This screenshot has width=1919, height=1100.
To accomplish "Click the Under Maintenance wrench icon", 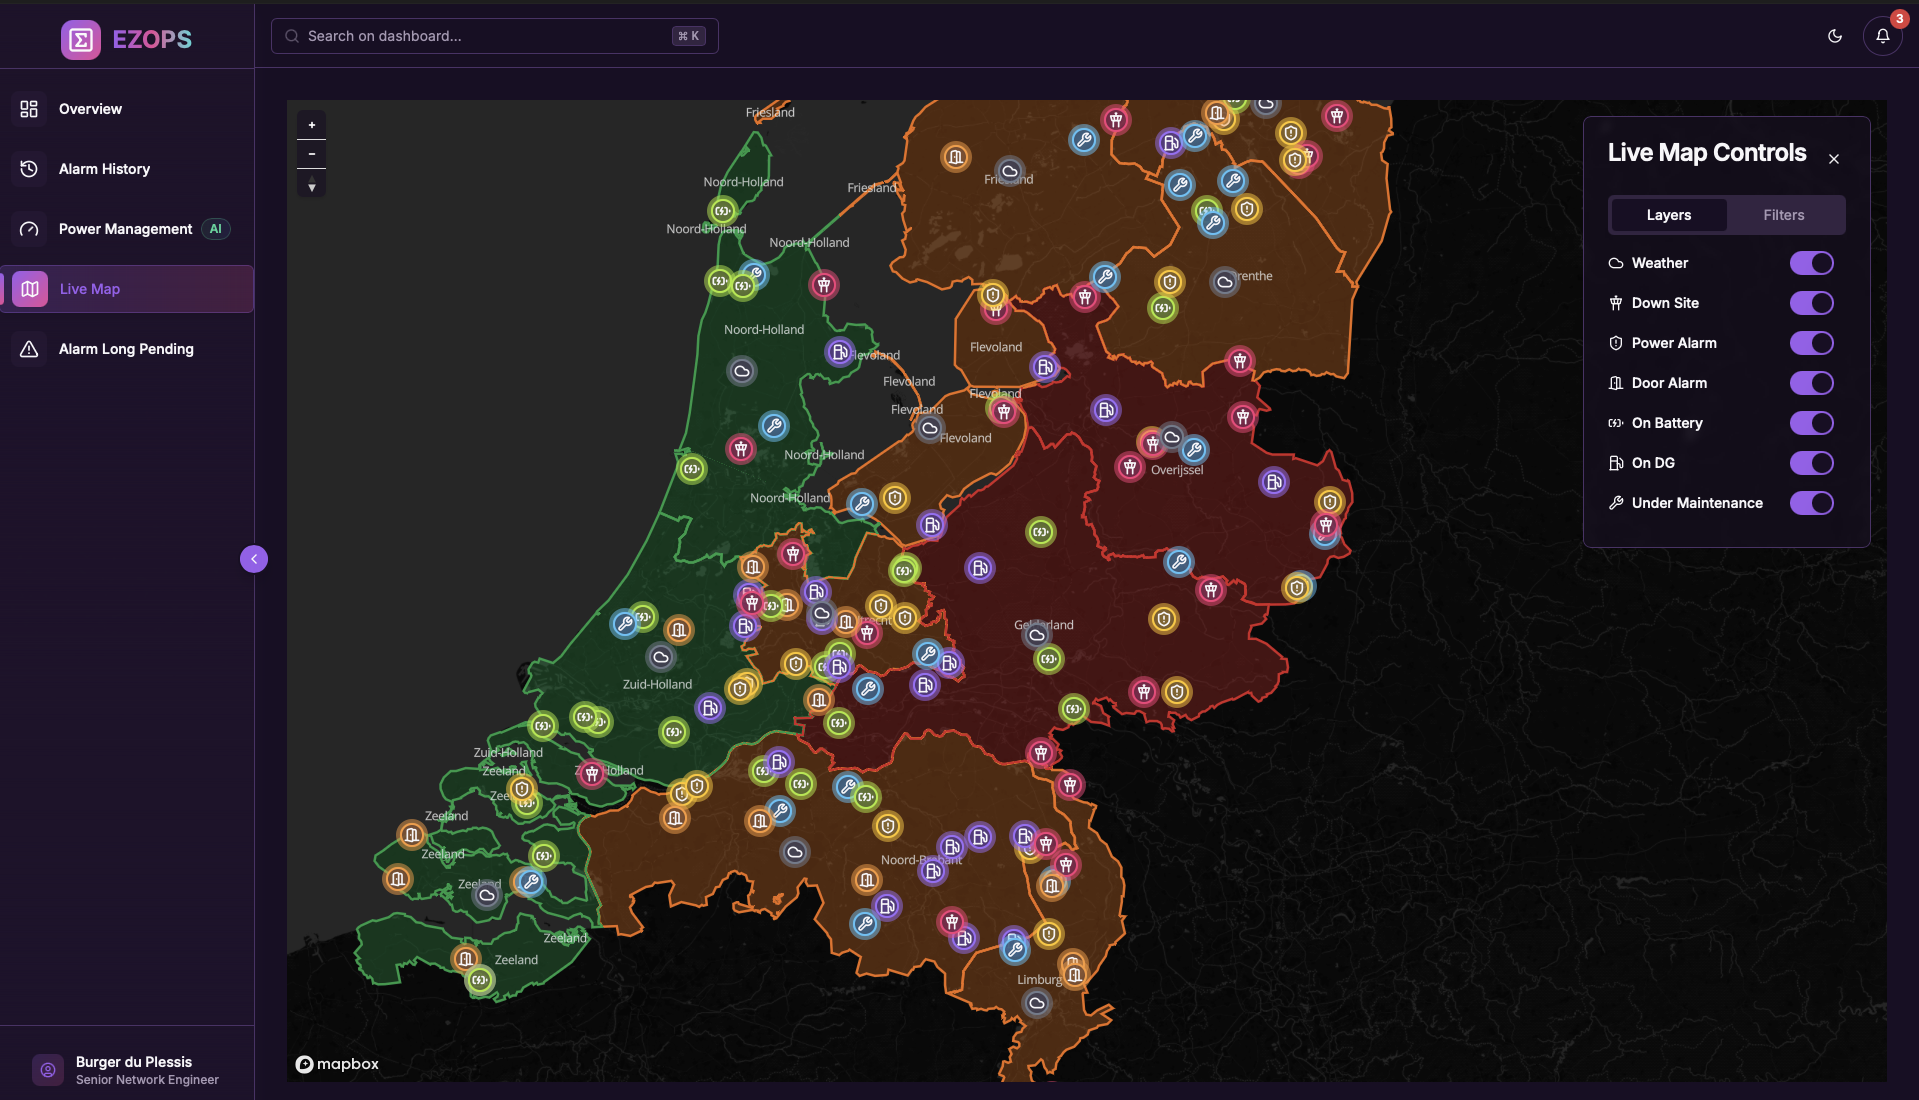I will (x=1616, y=503).
